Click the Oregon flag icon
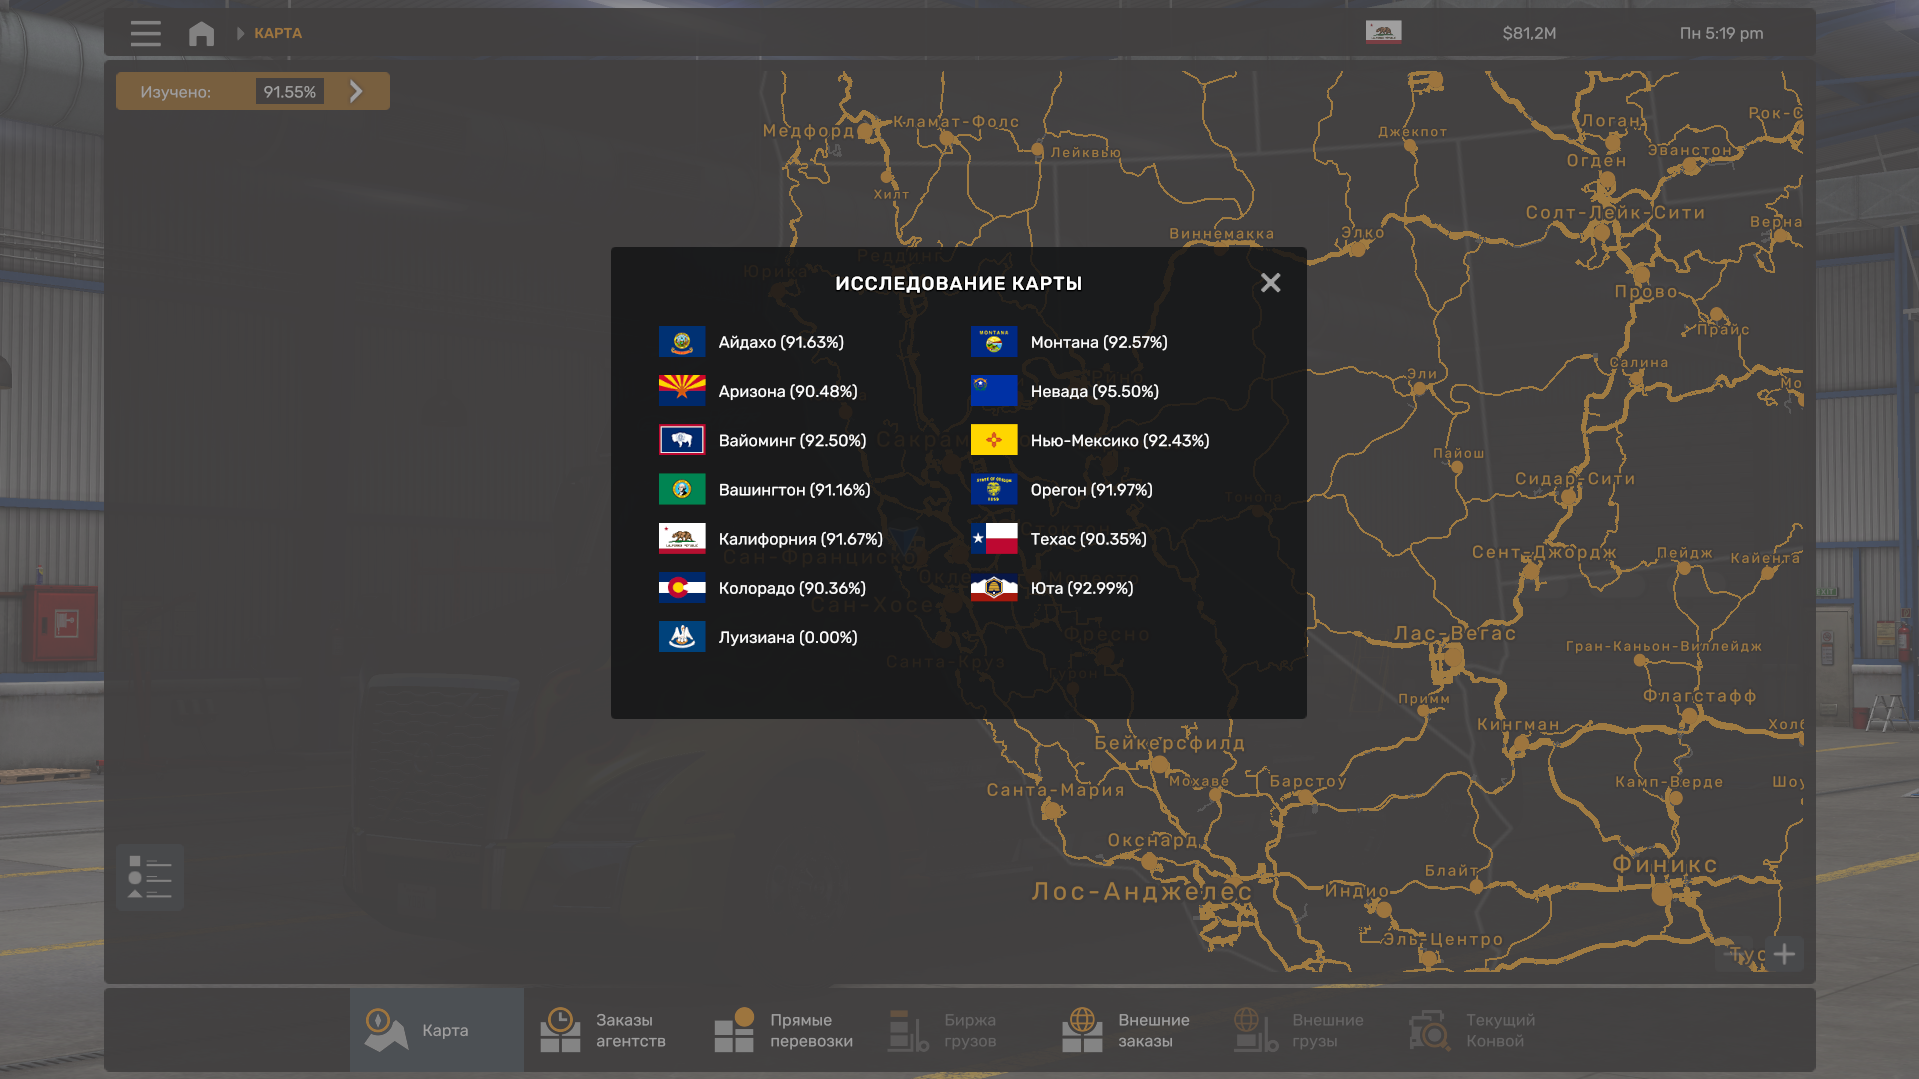Viewport: 1919px width, 1079px height. point(994,490)
